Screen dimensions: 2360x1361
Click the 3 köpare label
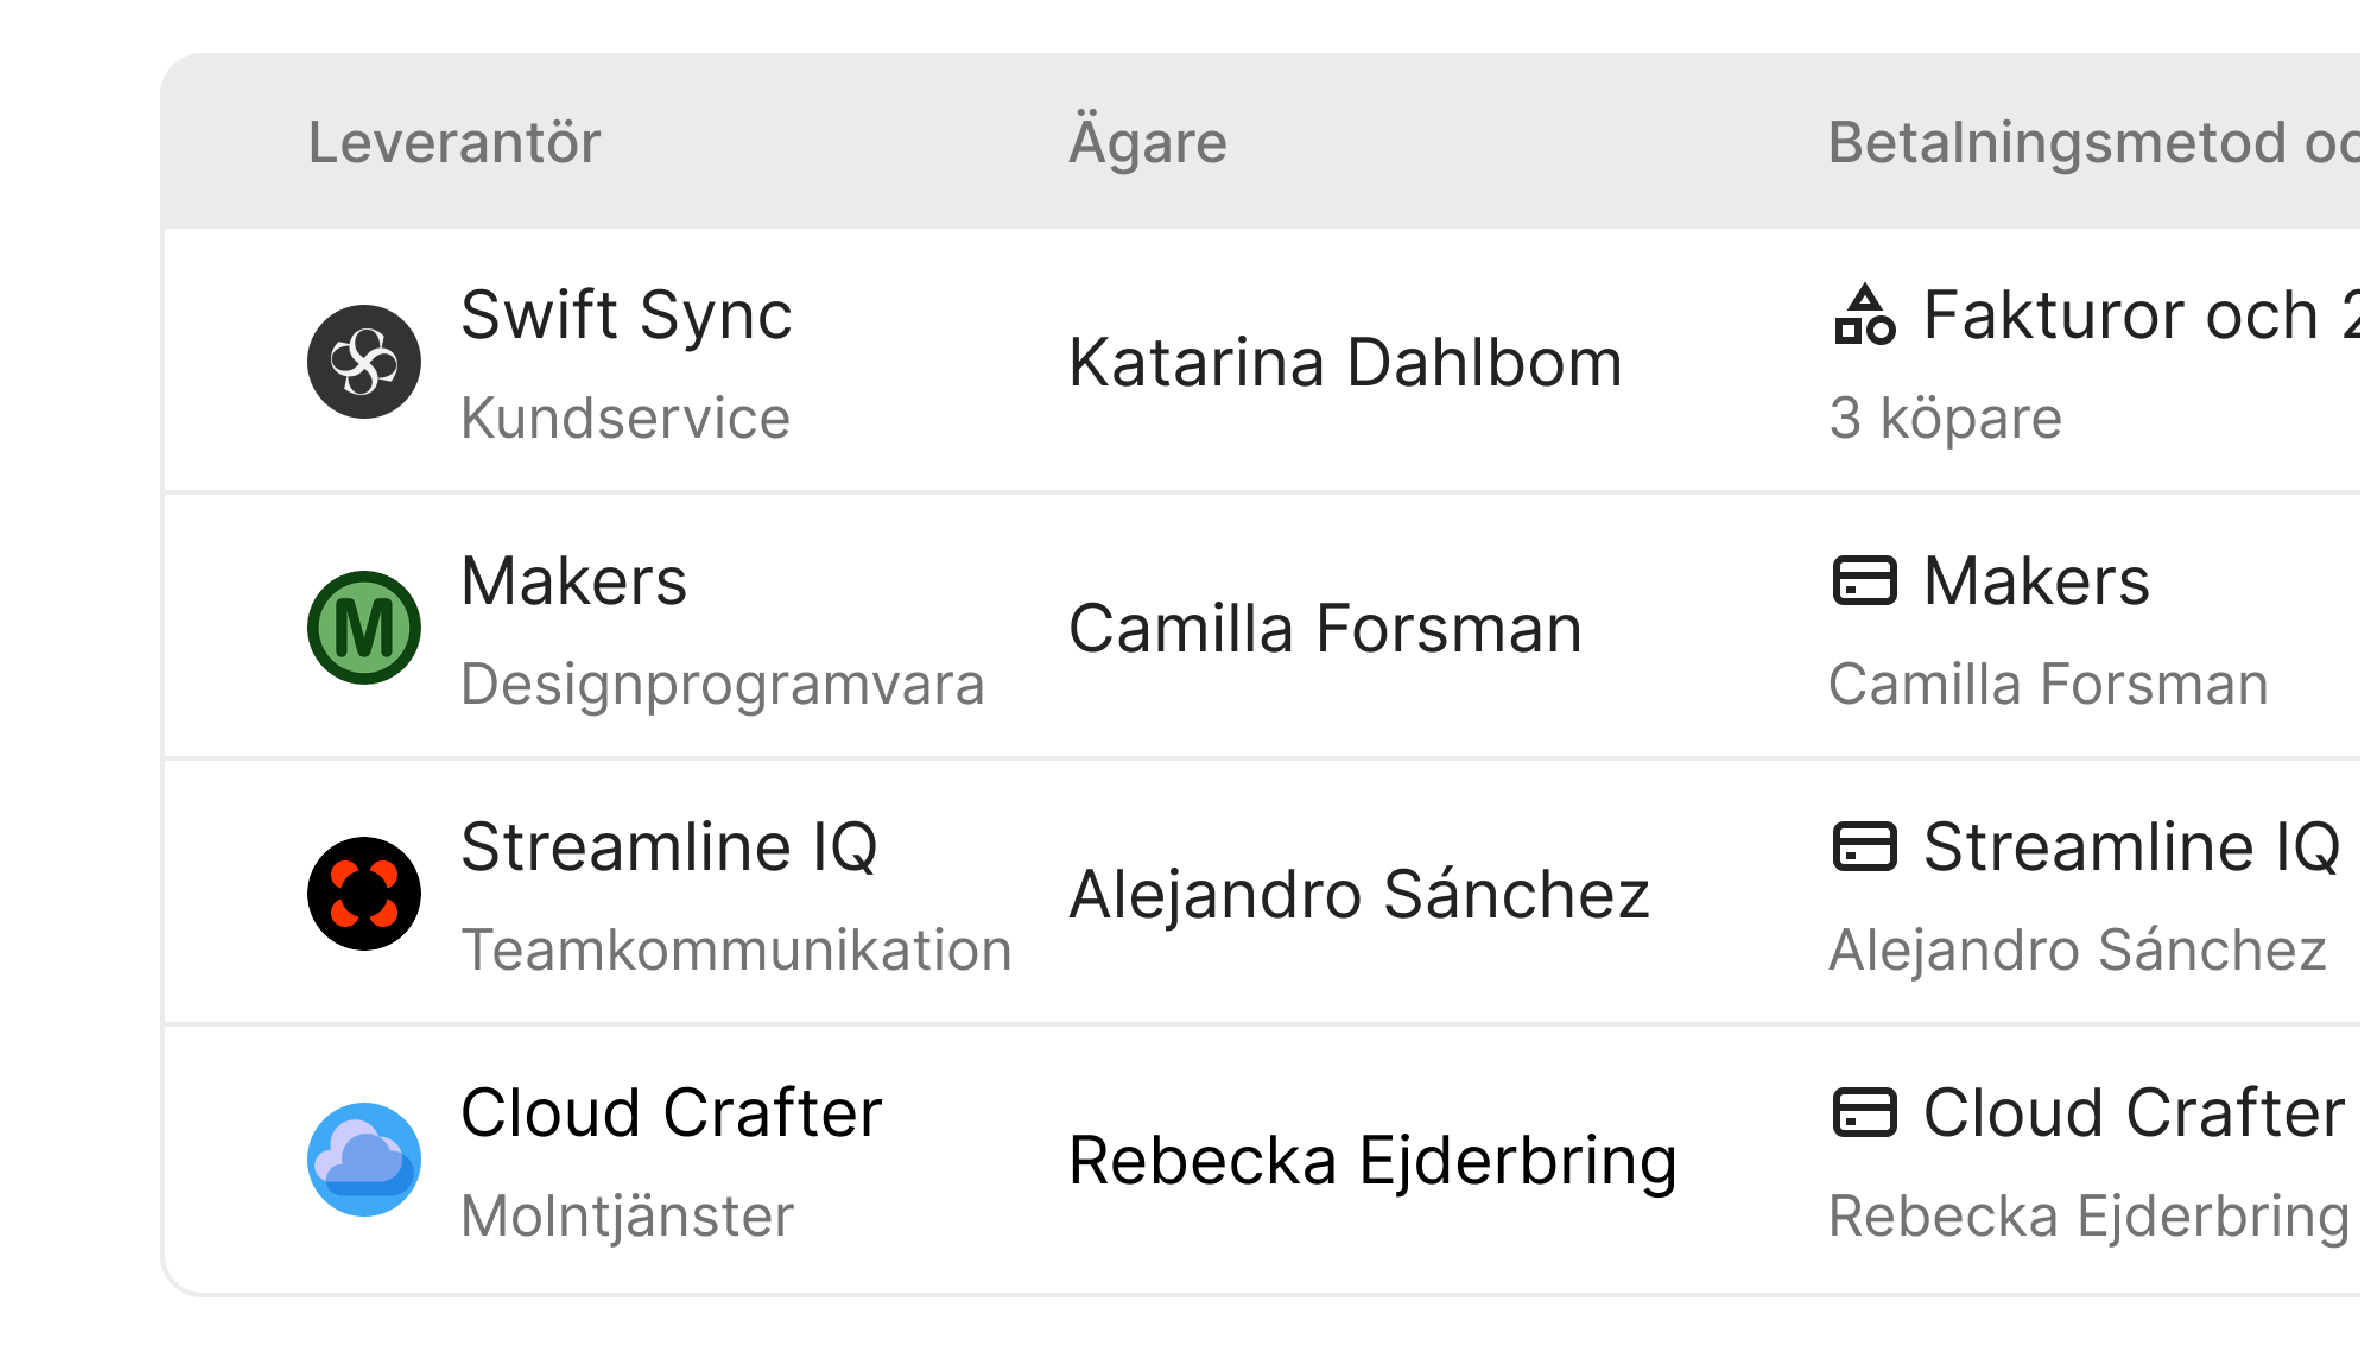pos(1945,418)
